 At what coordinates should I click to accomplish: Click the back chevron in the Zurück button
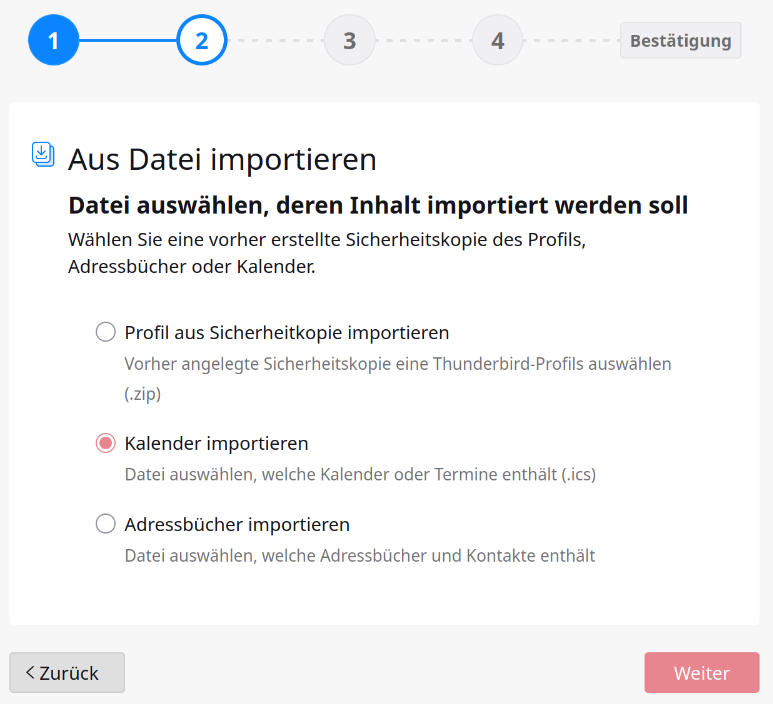coord(30,673)
